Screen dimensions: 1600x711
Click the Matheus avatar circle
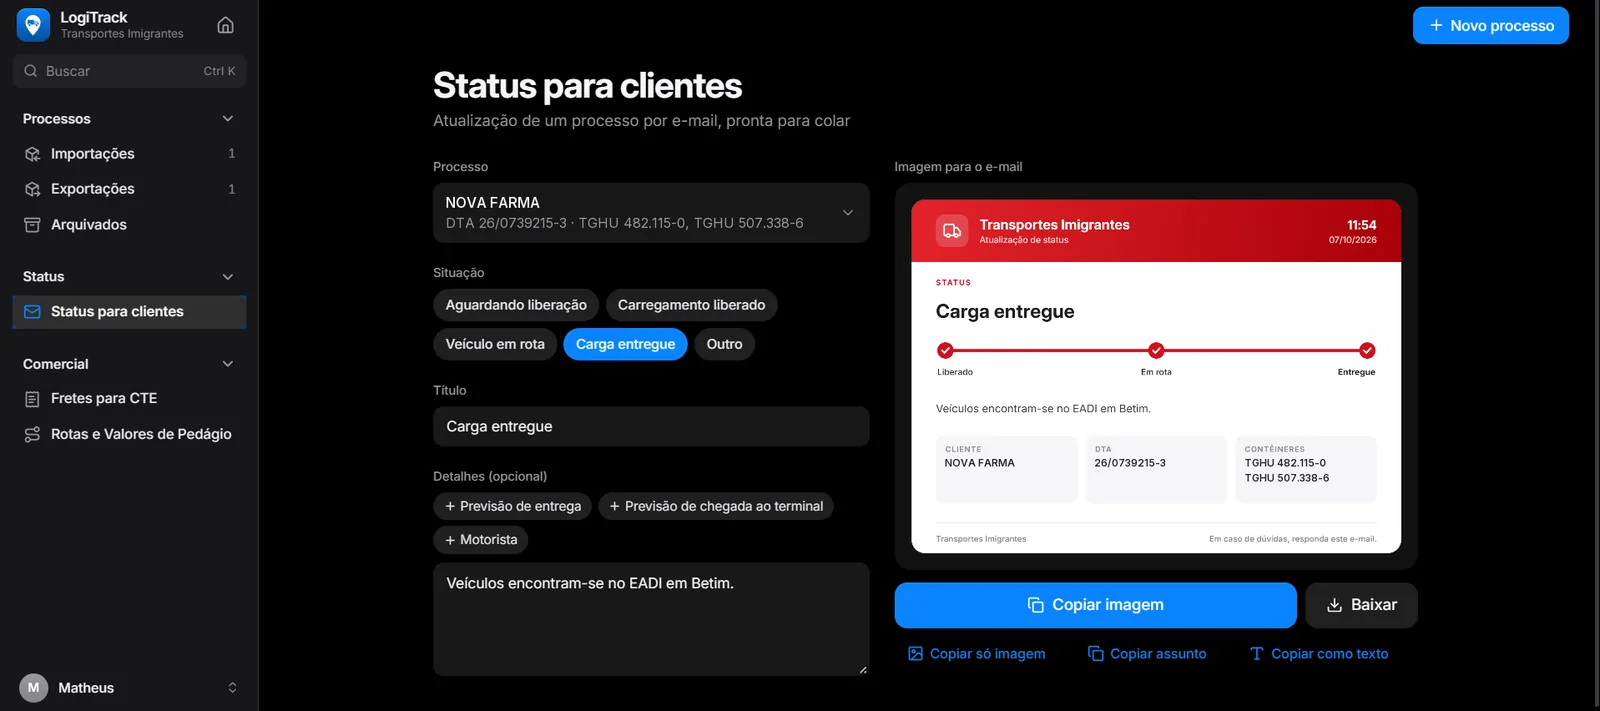point(33,688)
